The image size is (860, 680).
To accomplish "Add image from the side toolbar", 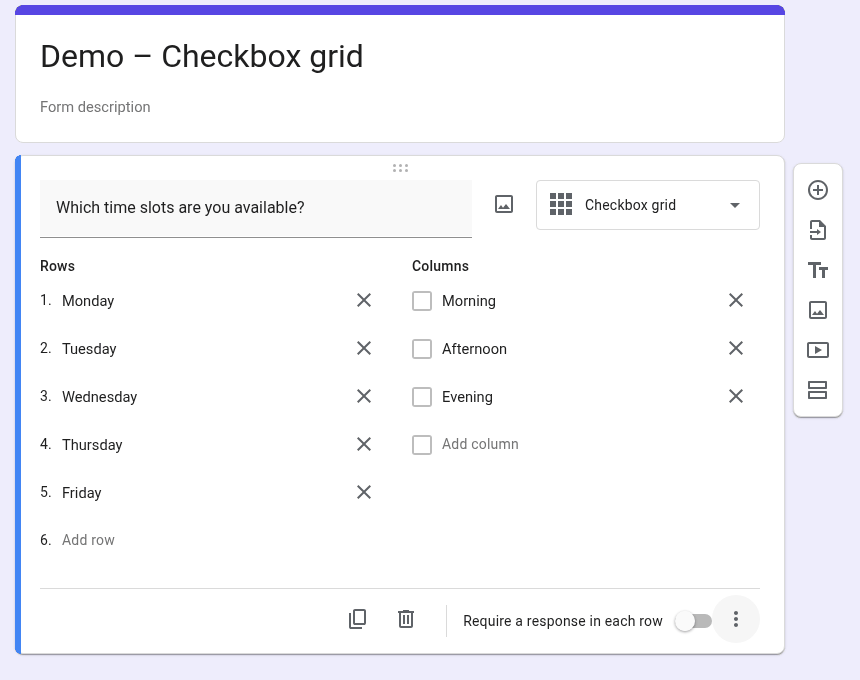I will coord(818,310).
